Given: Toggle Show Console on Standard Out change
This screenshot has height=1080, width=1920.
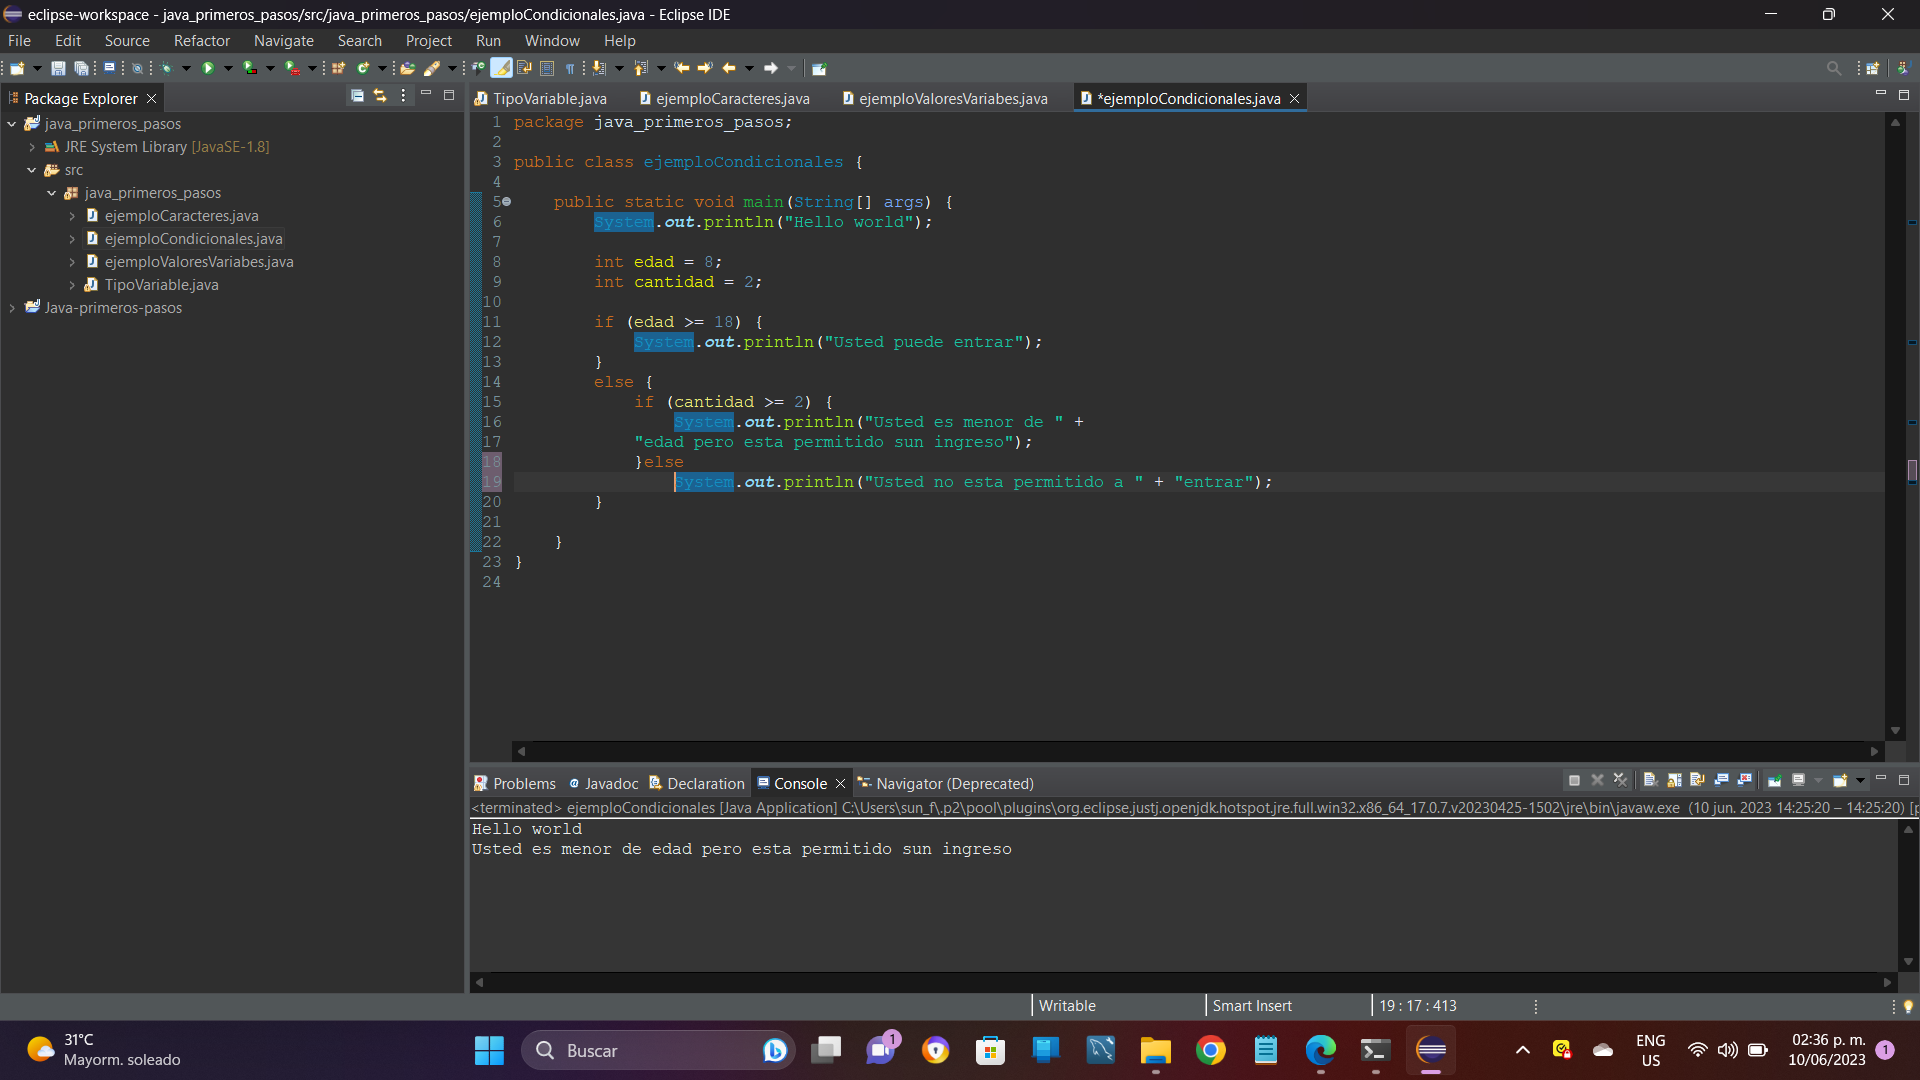Looking at the screenshot, I should 1722,780.
